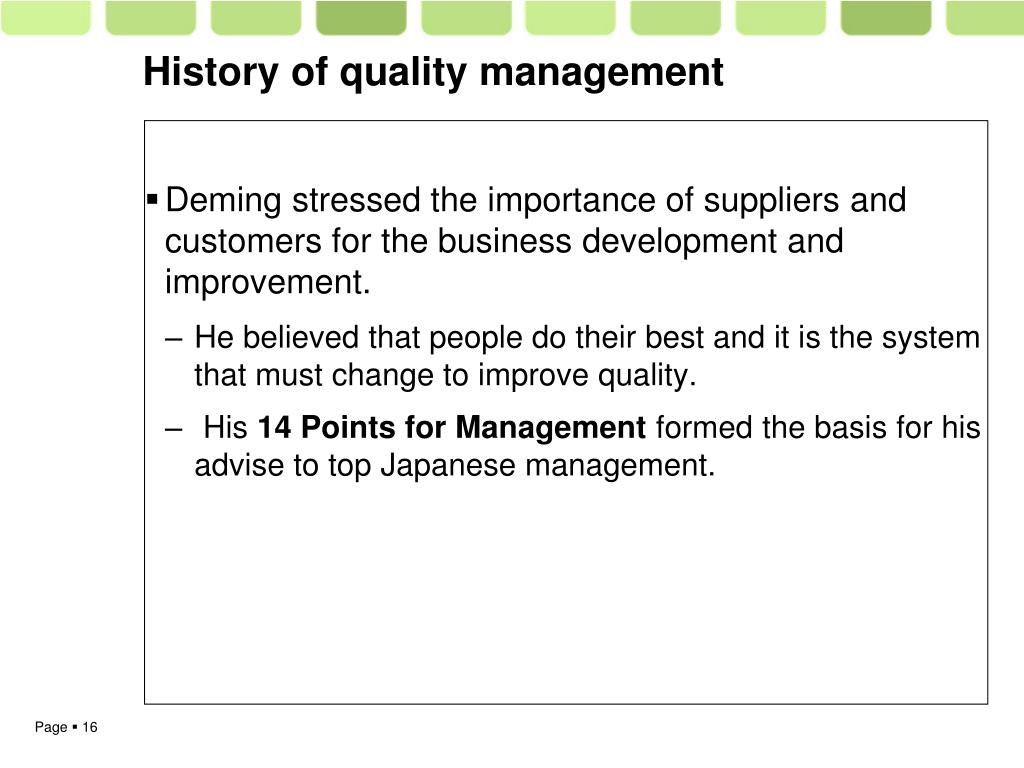Image resolution: width=1024 pixels, height=768 pixels.
Task: Click the word 'Deming' in first bullet
Action: click(x=223, y=200)
